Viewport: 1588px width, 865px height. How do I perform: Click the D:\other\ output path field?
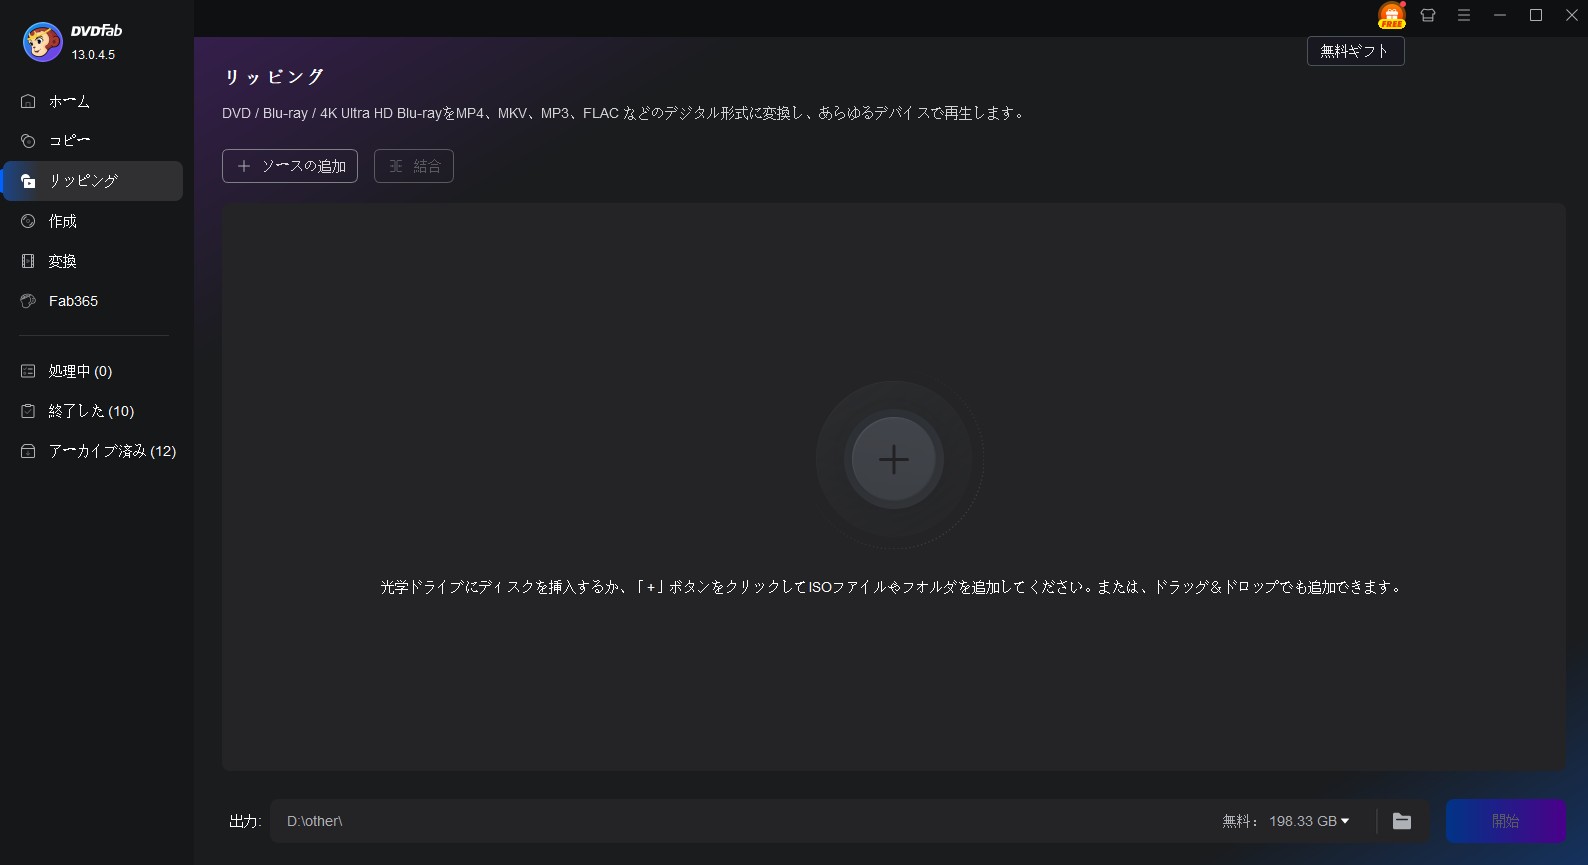point(740,821)
